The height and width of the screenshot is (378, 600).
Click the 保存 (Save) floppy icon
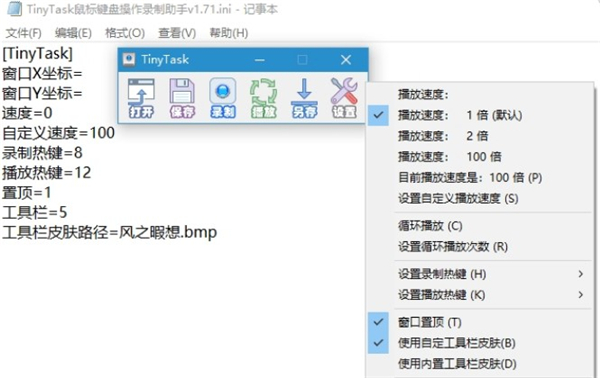(182, 98)
